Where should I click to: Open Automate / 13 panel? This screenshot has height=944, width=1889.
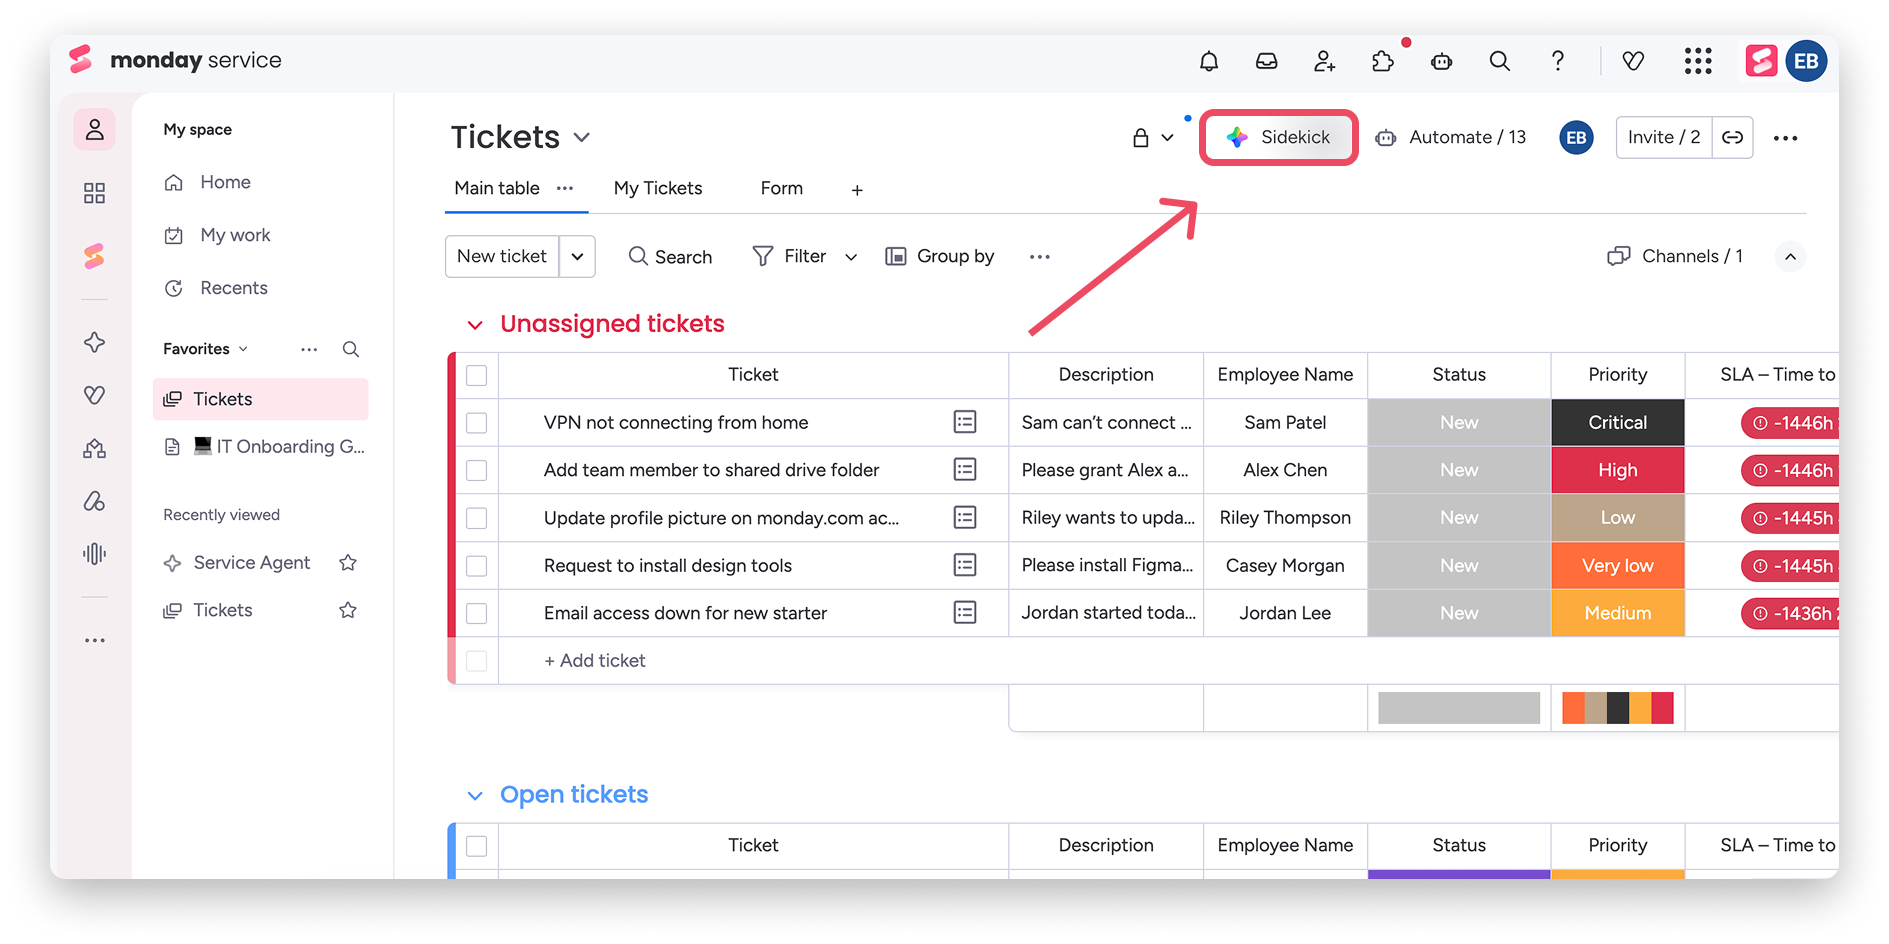pyautogui.click(x=1451, y=138)
